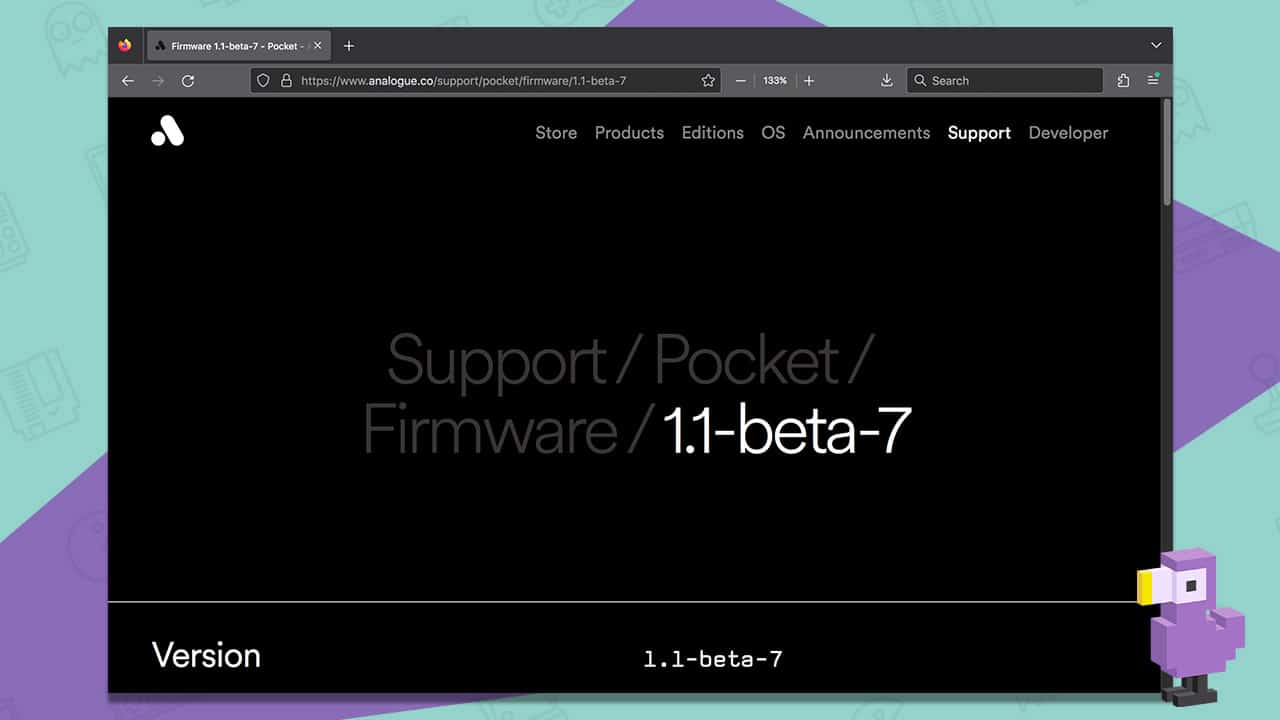Reset zoom via 133% indicator
This screenshot has width=1280, height=720.
pyautogui.click(x=775, y=81)
